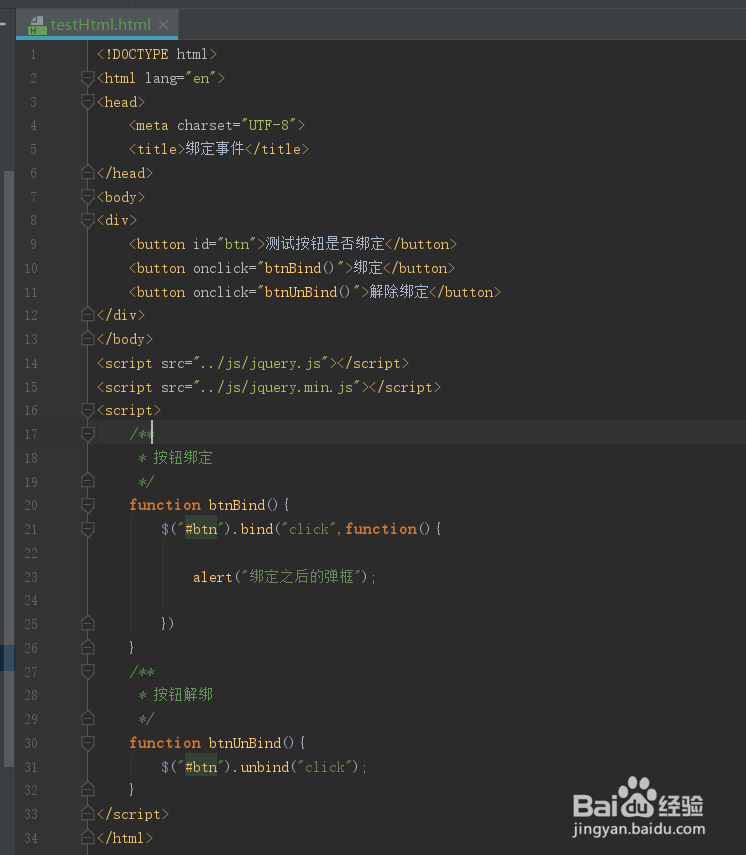The width and height of the screenshot is (746, 855).
Task: Click function name btnBind on line 20
Action: pos(237,505)
